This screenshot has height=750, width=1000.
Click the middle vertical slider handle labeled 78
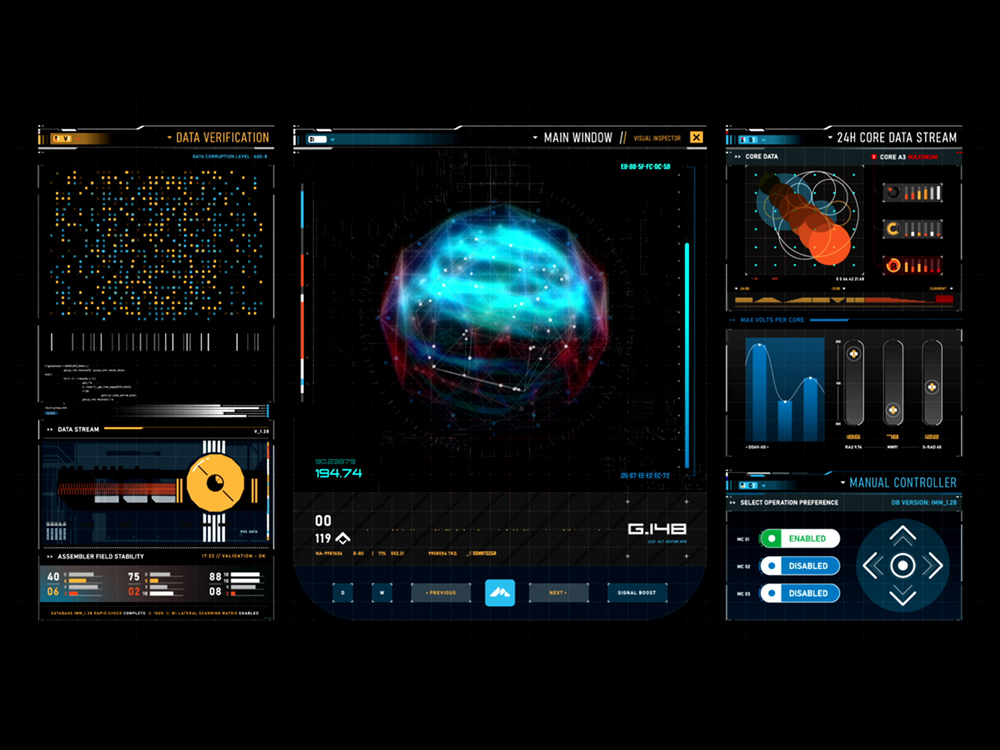(x=893, y=410)
